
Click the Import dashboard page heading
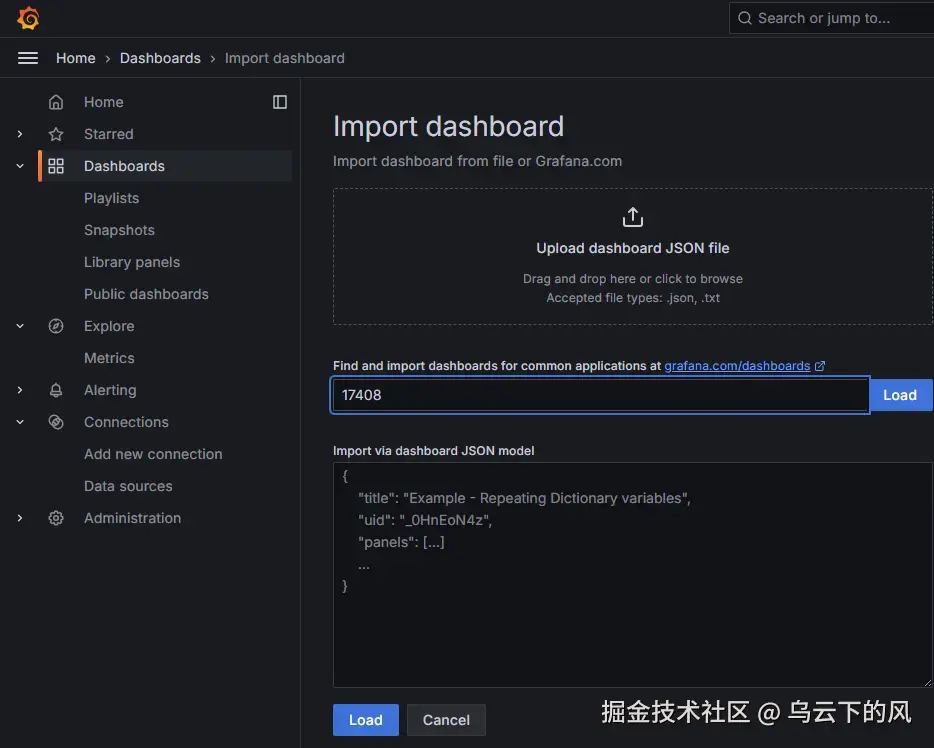pyautogui.click(x=449, y=126)
